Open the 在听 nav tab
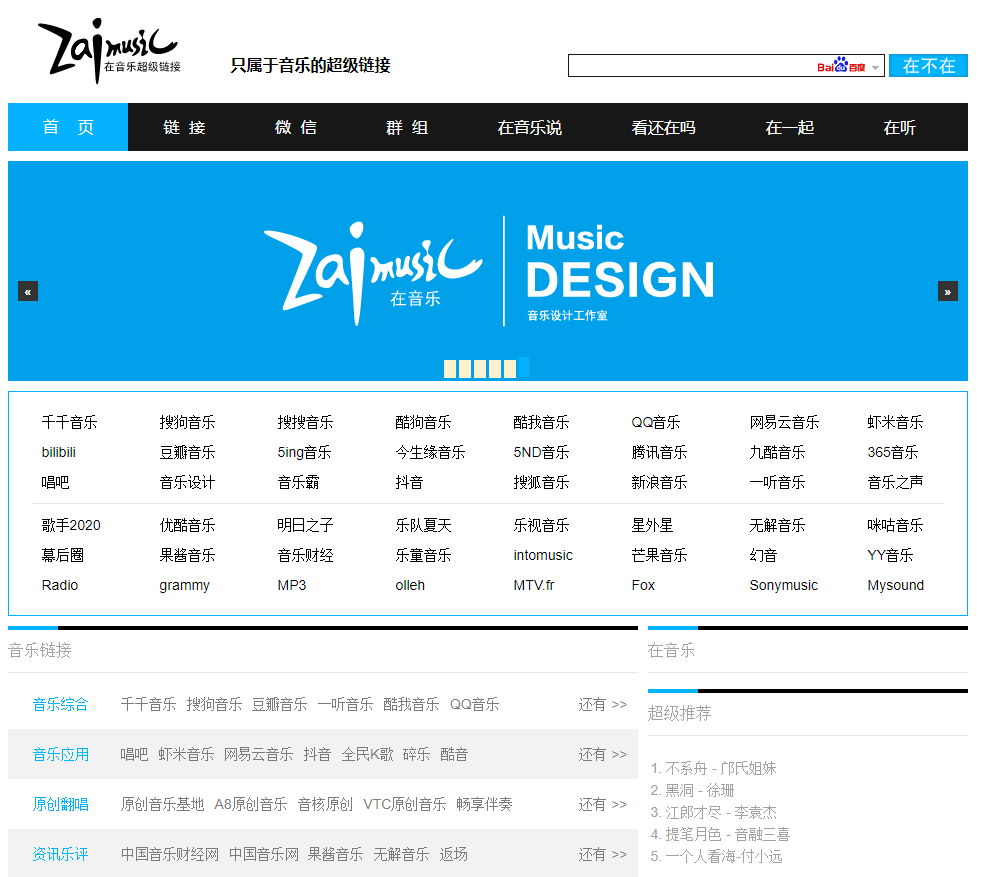This screenshot has width=986, height=877. pyautogui.click(x=899, y=127)
